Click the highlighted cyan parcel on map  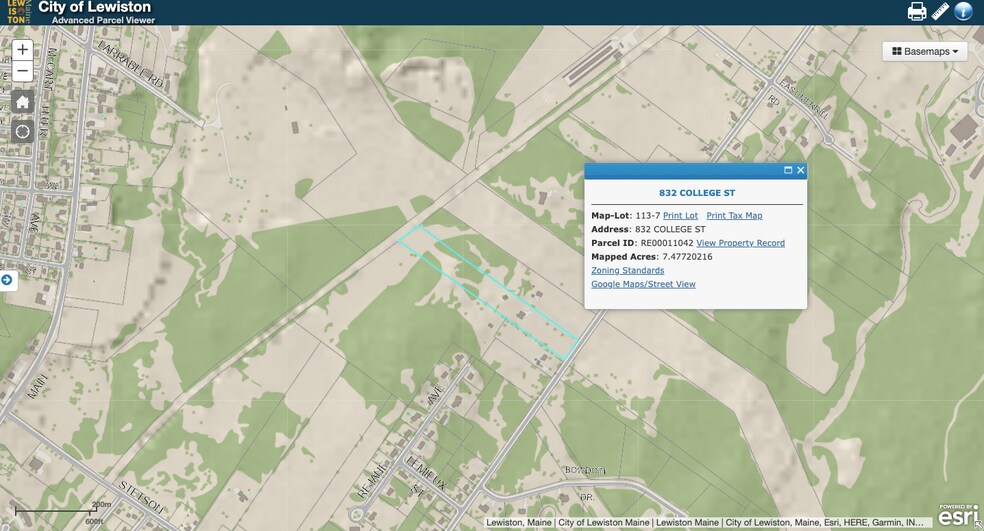[488, 292]
